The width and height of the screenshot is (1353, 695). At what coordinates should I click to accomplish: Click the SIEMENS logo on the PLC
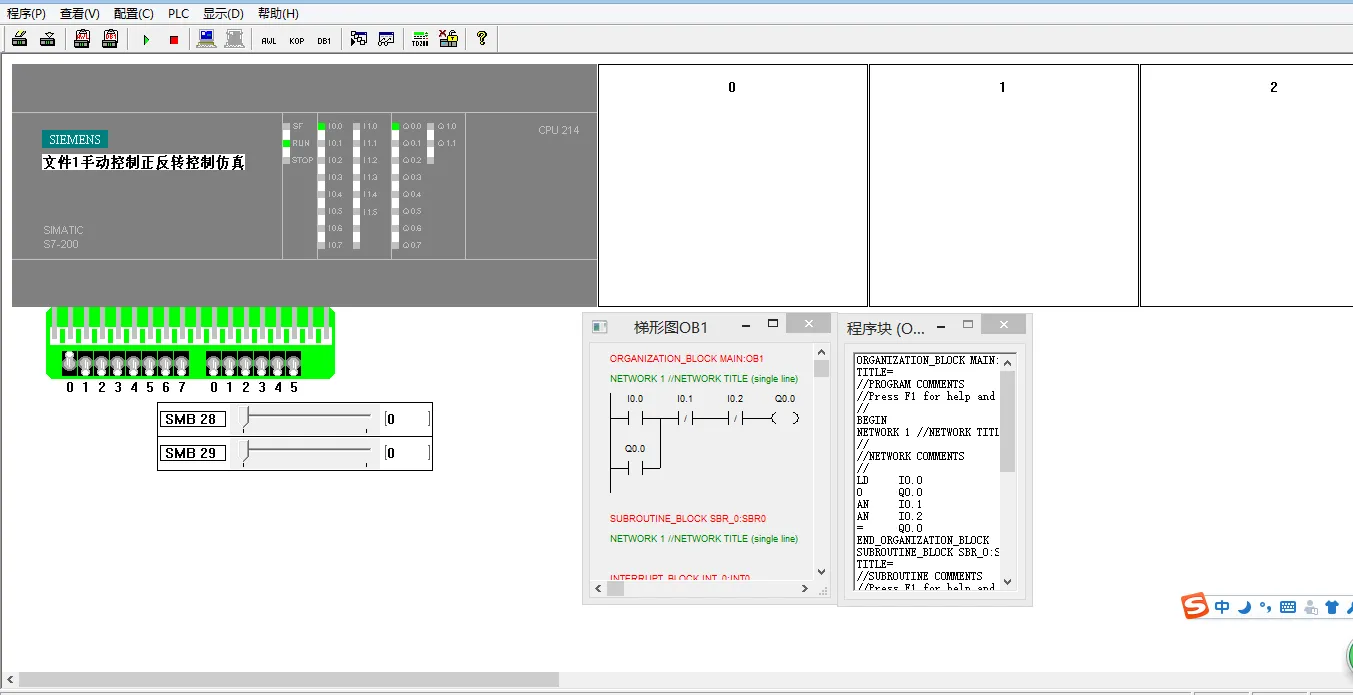(75, 140)
